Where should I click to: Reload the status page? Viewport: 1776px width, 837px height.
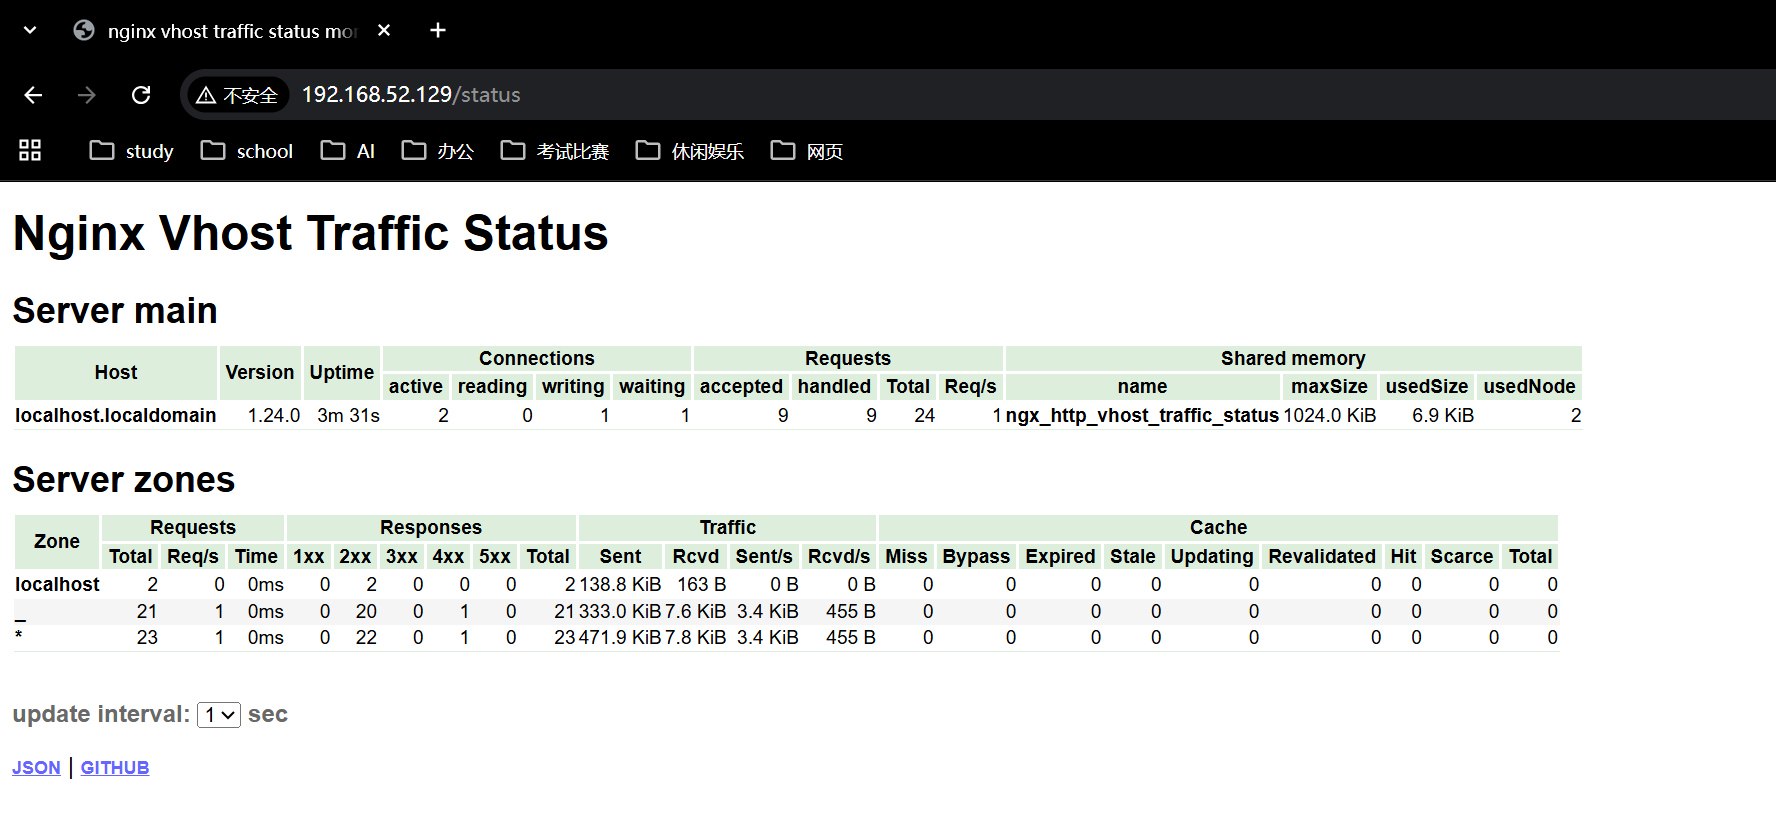[x=141, y=95]
